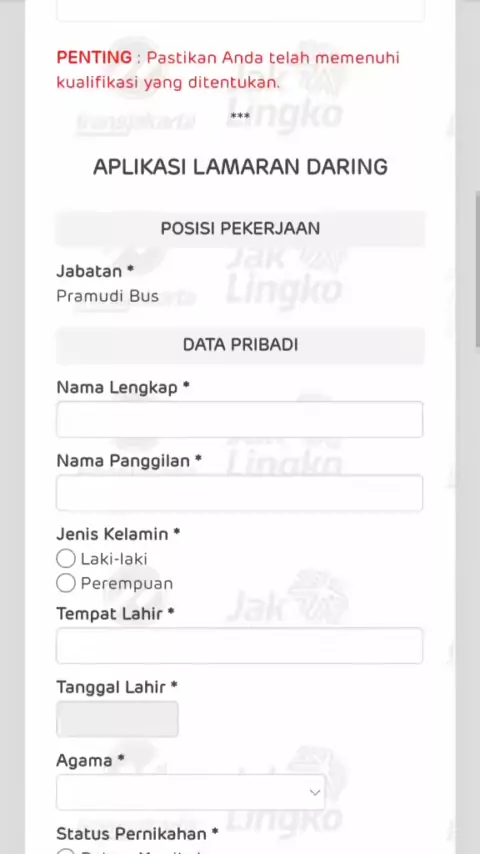The height and width of the screenshot is (854, 480).
Task: Open the Tanggal Lahir date field
Action: [x=117, y=719]
